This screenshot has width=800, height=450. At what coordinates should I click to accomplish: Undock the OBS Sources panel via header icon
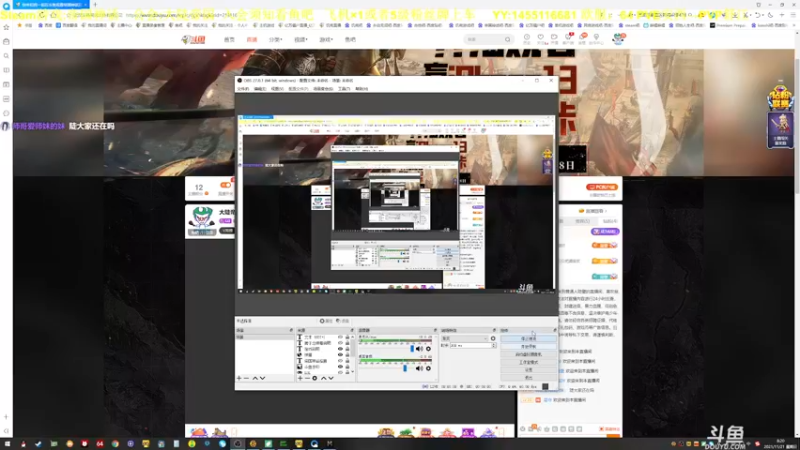(352, 331)
